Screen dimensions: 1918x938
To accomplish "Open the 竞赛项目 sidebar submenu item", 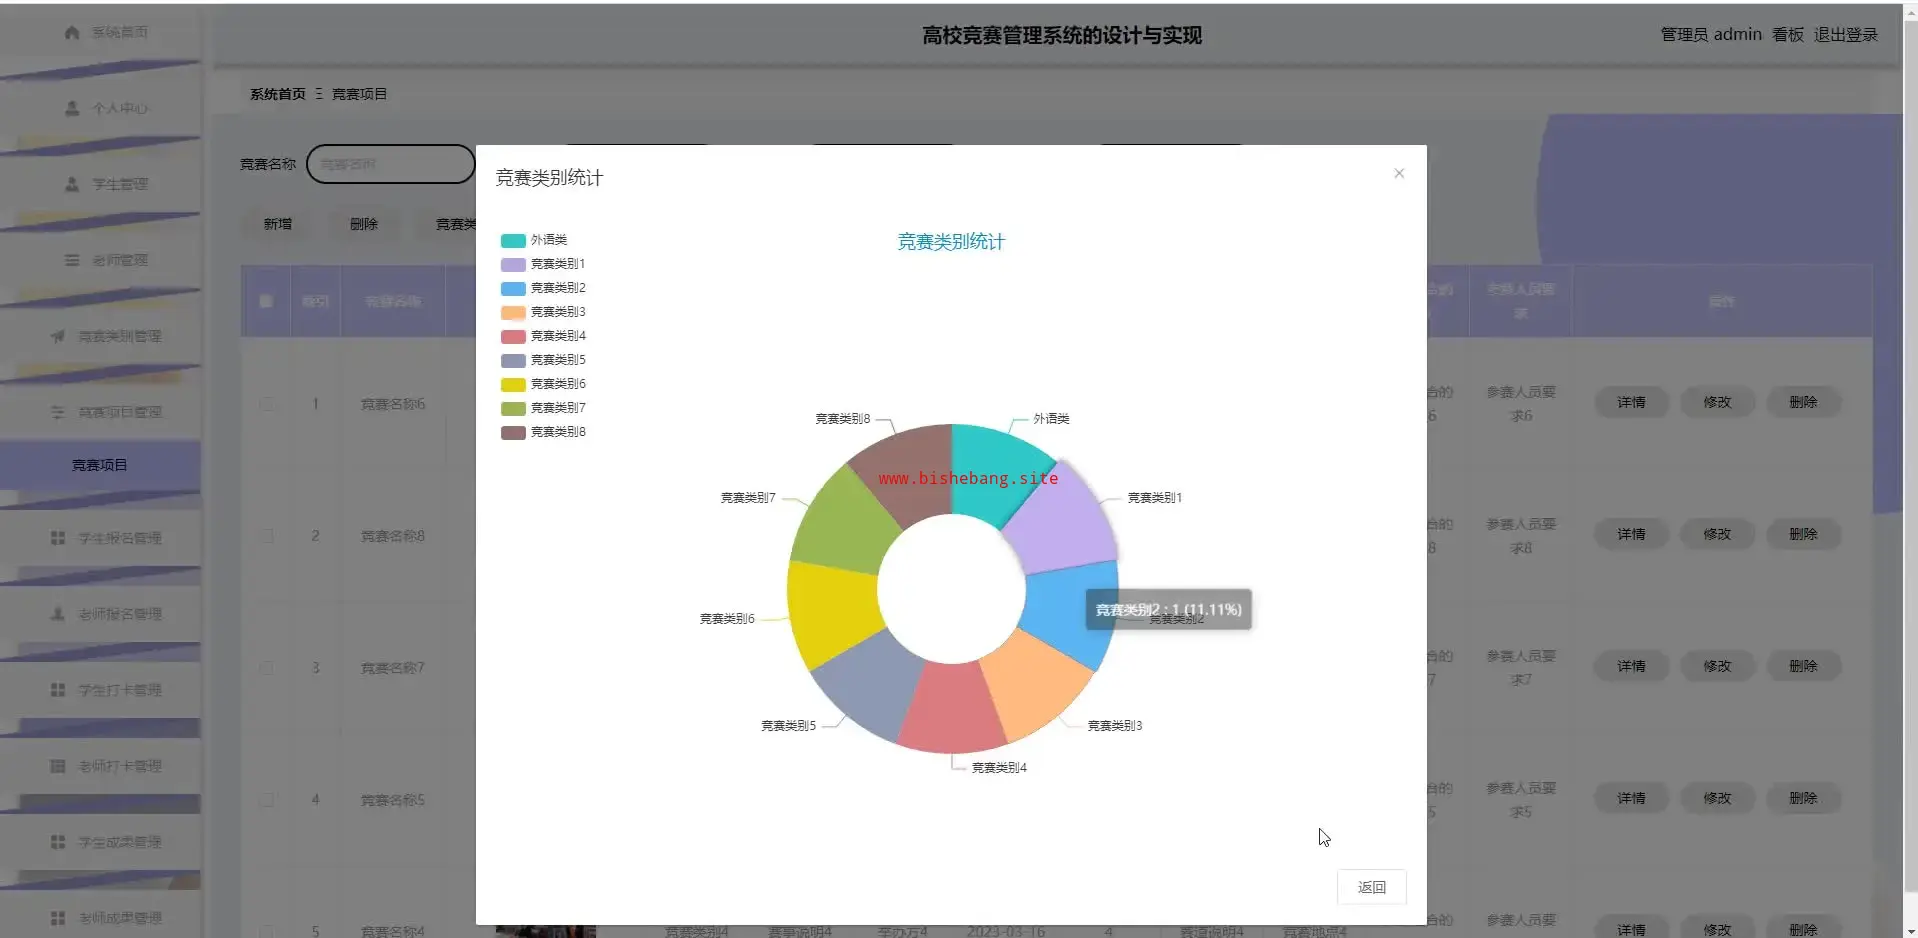I will click(100, 465).
